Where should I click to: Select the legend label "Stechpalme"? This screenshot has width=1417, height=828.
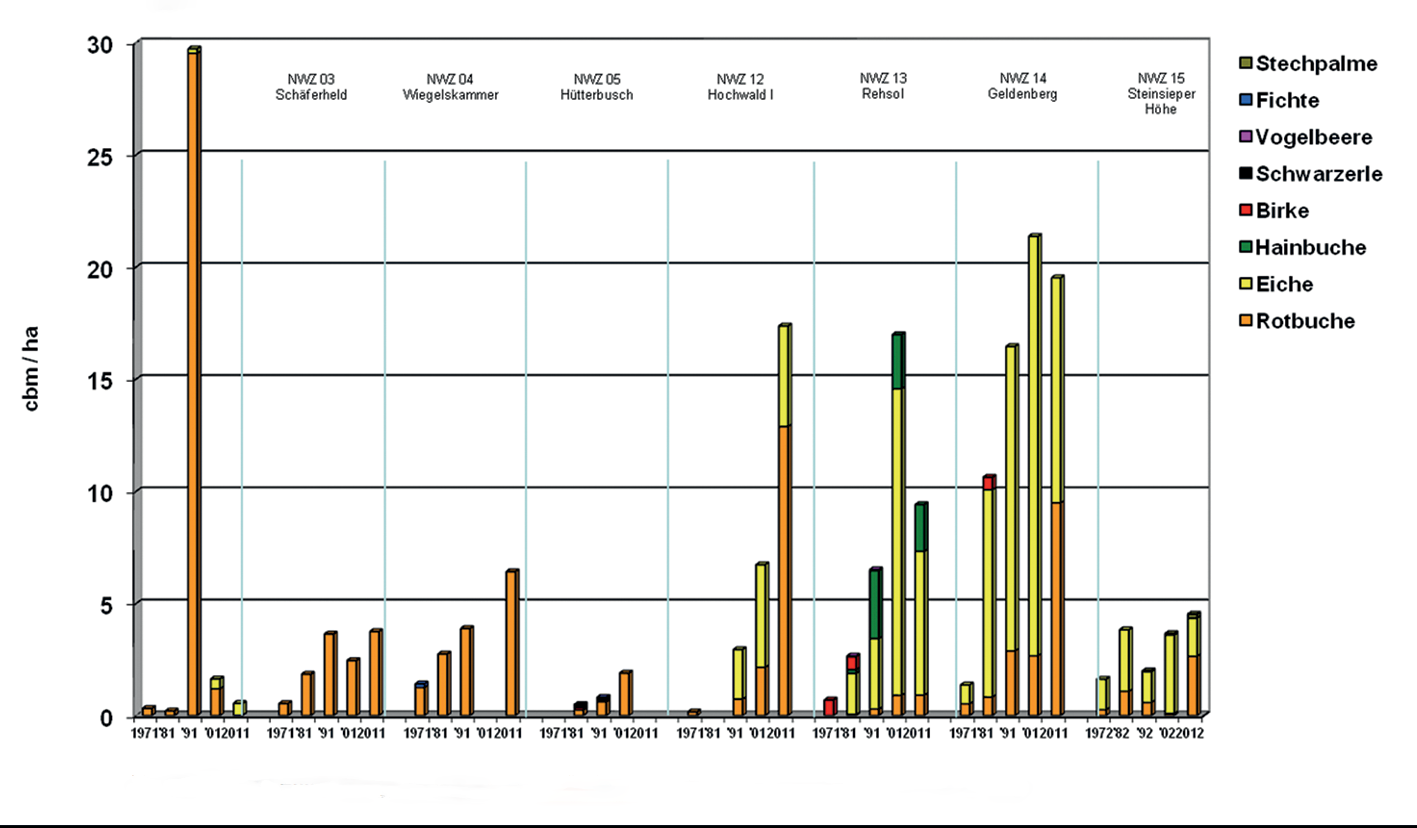tap(1317, 64)
